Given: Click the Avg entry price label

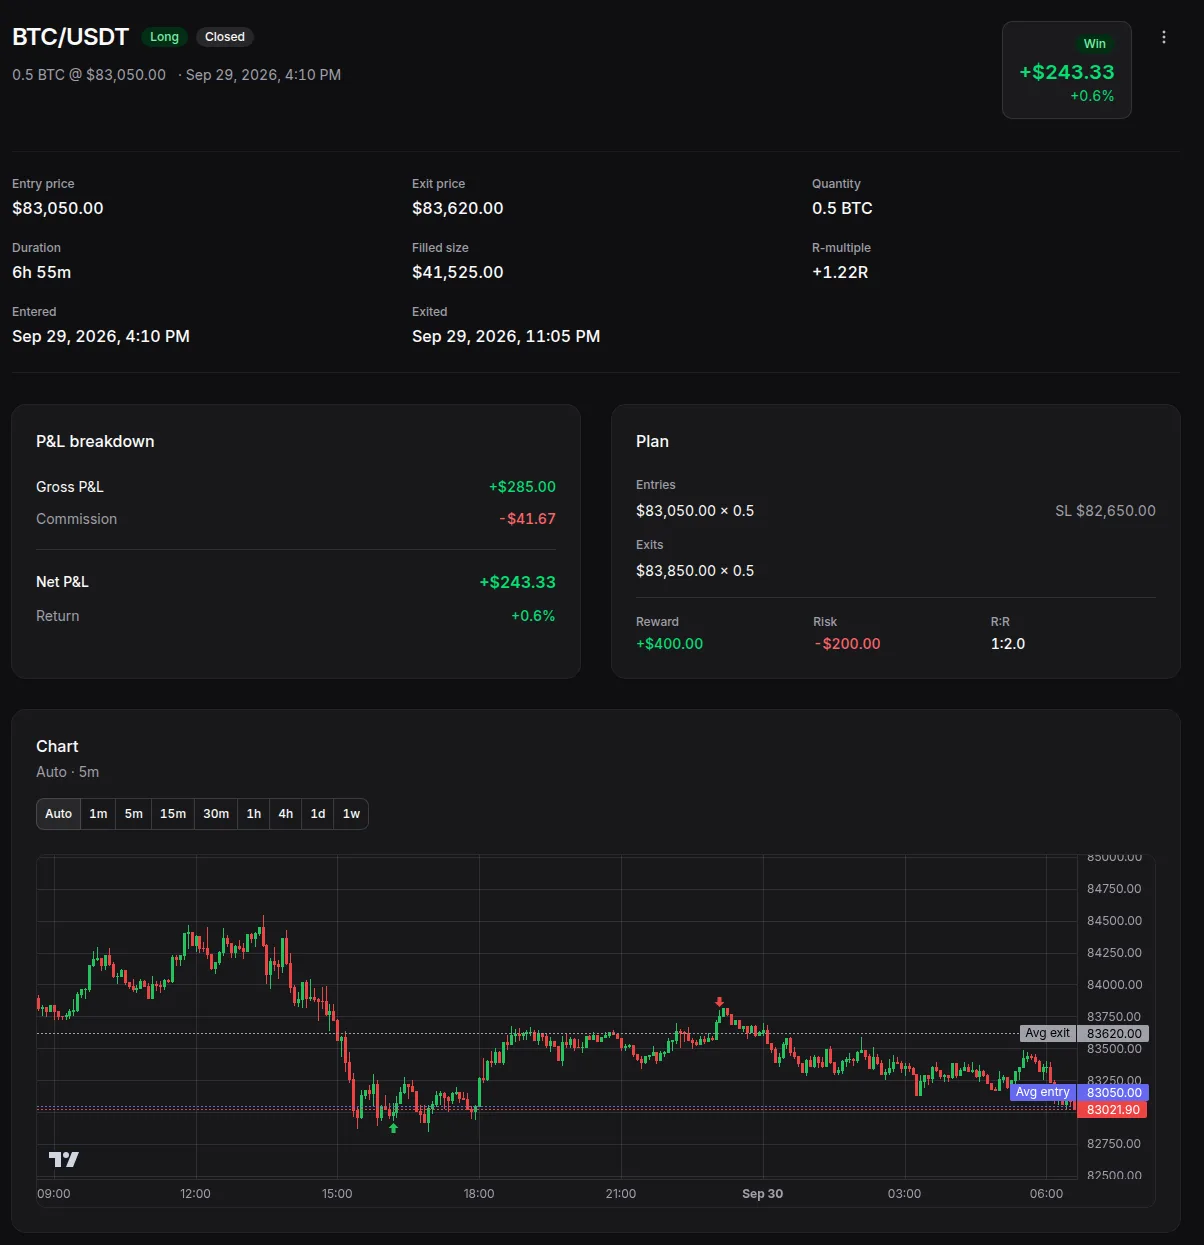Looking at the screenshot, I should click(x=1042, y=1092).
